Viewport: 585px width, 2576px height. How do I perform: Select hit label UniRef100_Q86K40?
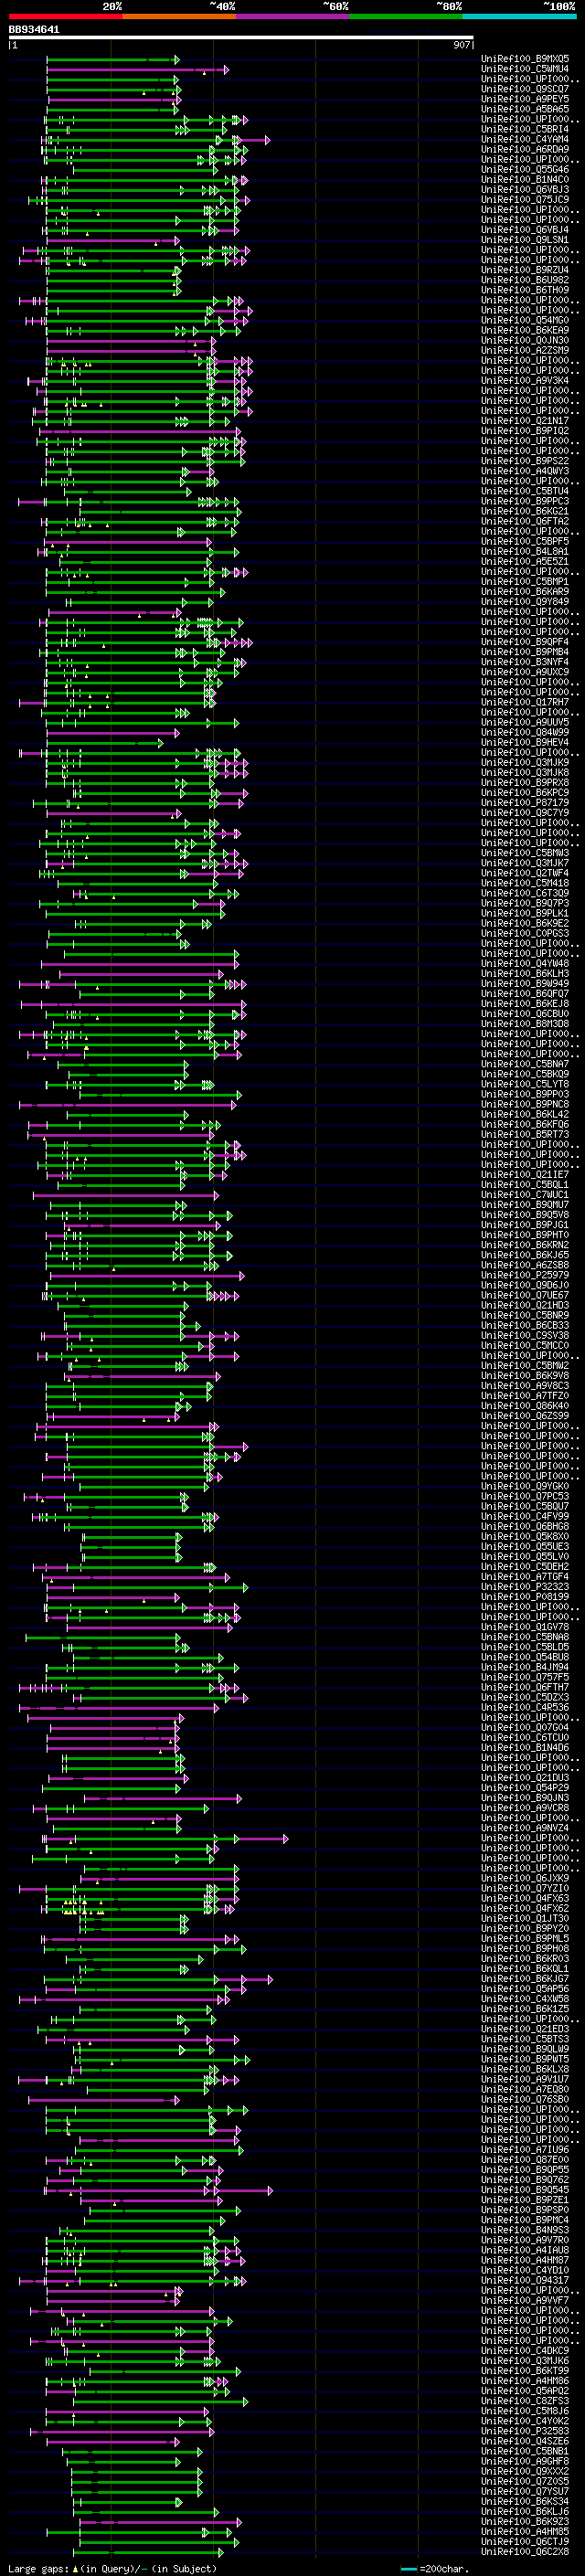525,1406
